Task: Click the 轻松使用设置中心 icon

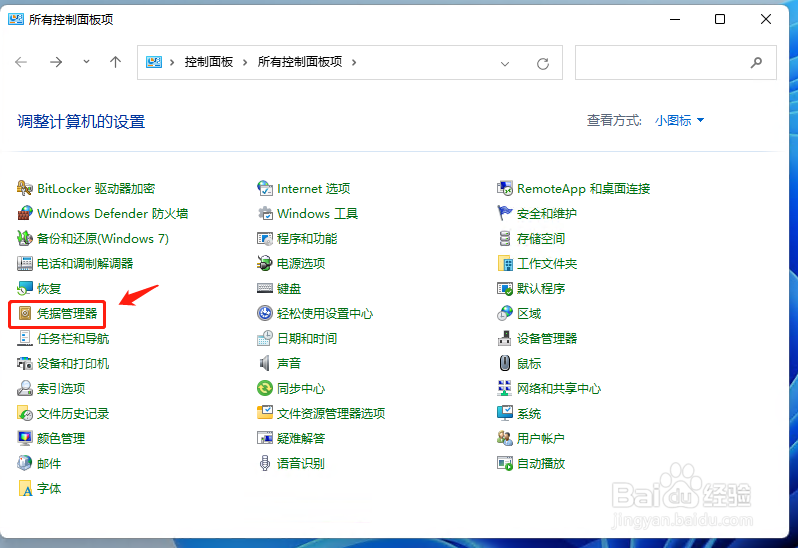Action: point(265,313)
